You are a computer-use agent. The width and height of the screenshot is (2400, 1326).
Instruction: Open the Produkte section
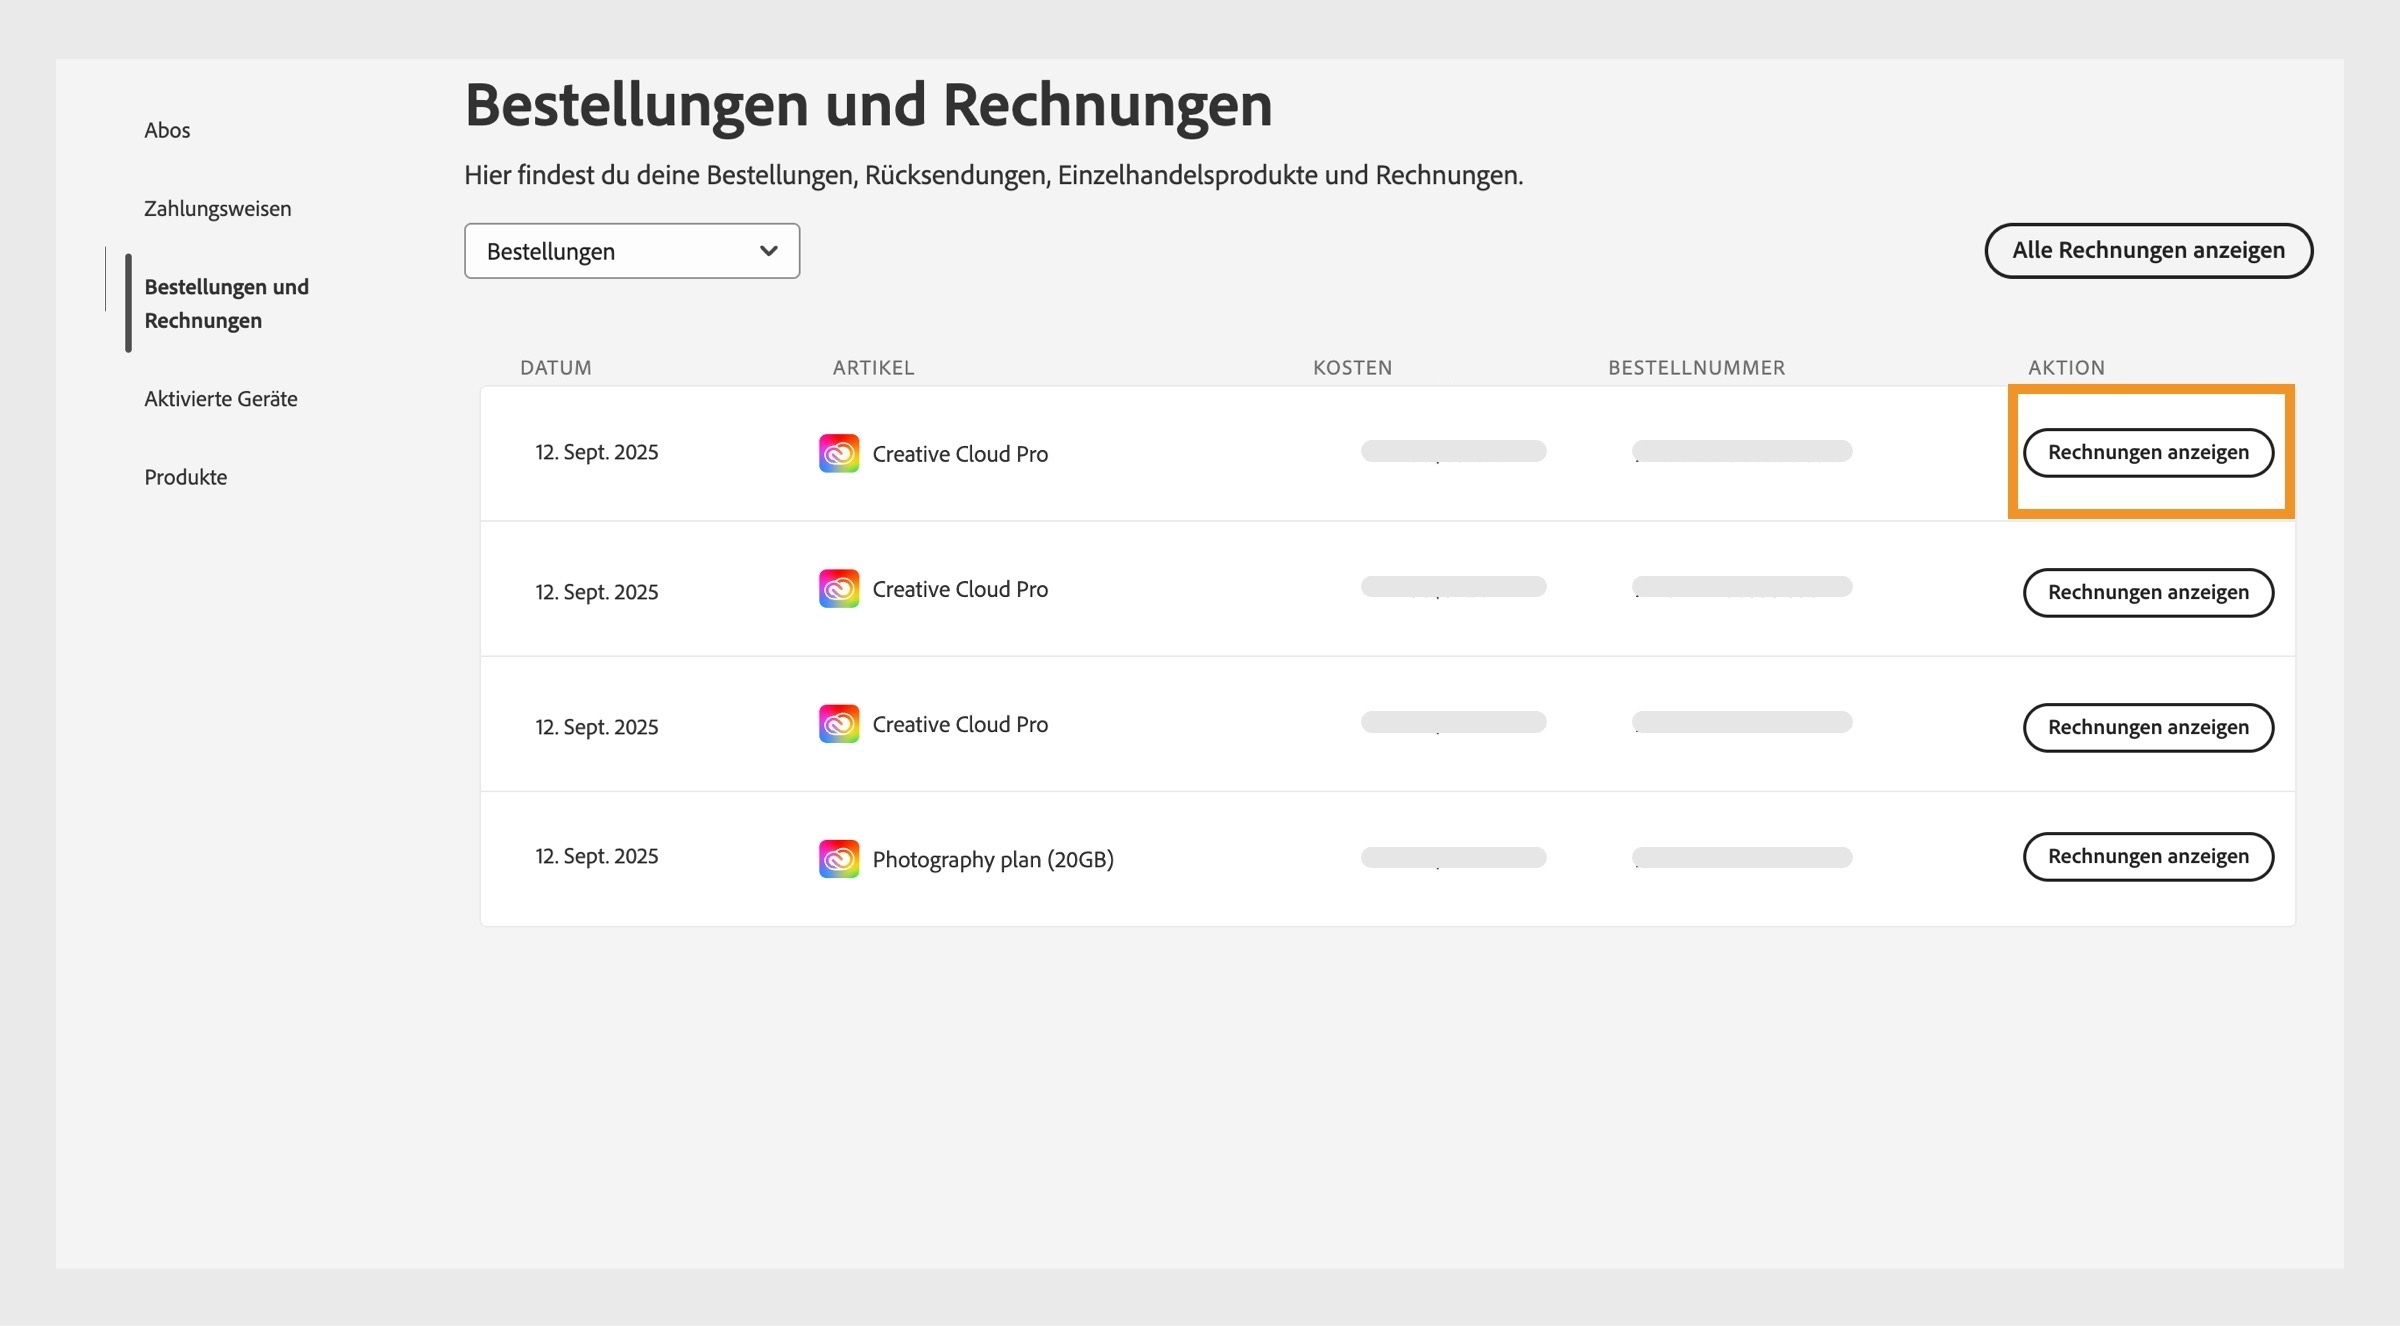[x=185, y=477]
